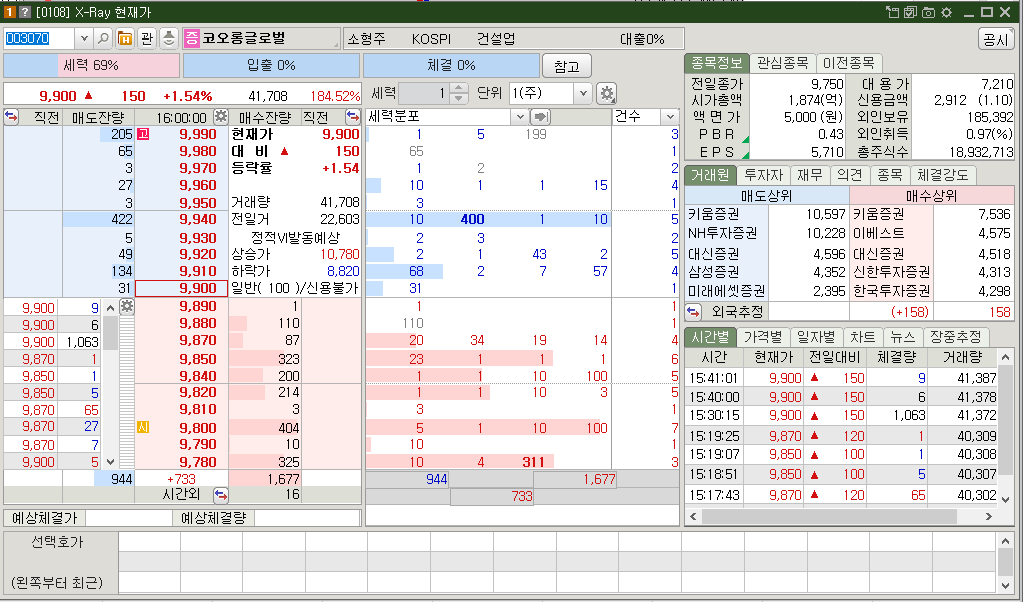Click the detach window icon in title bar
This screenshot has height=602, width=1023.
(x=892, y=12)
